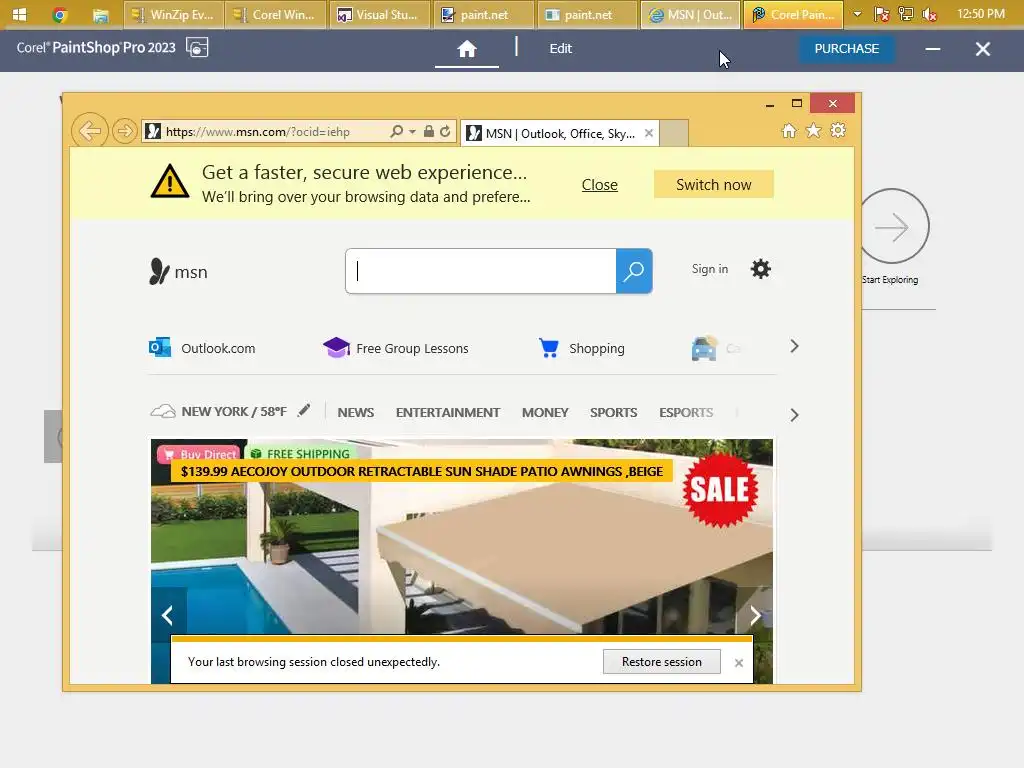
Task: Click the Action Center flag tray icon
Action: (882, 14)
